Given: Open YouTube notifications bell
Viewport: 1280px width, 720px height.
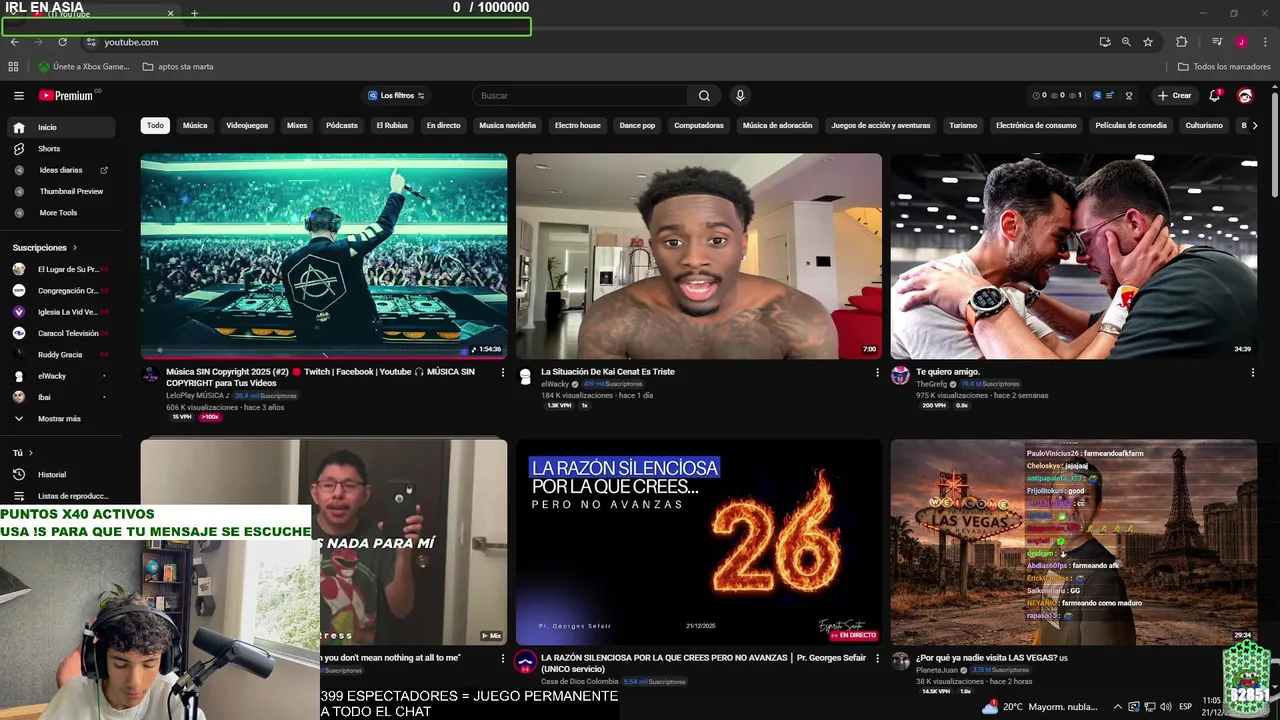Looking at the screenshot, I should coord(1215,96).
